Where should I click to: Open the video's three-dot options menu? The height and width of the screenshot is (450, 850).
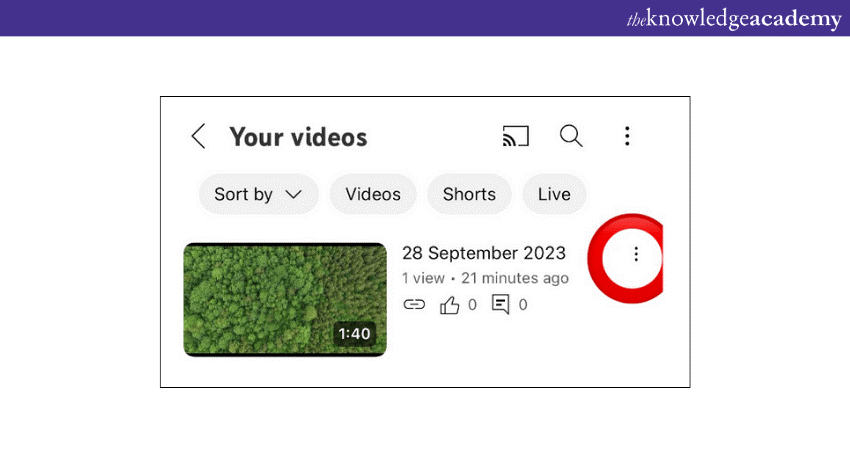tap(636, 255)
